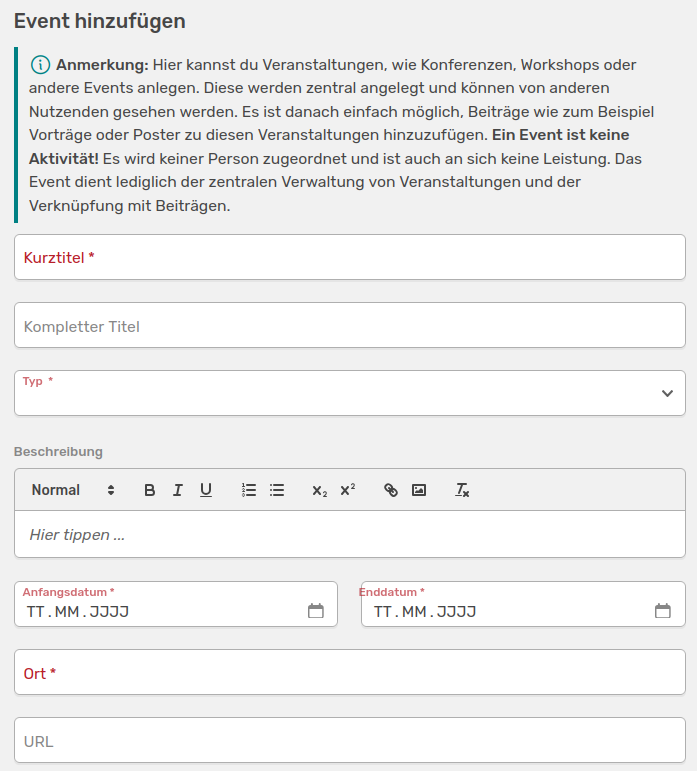Click into the Ort field

(350, 672)
